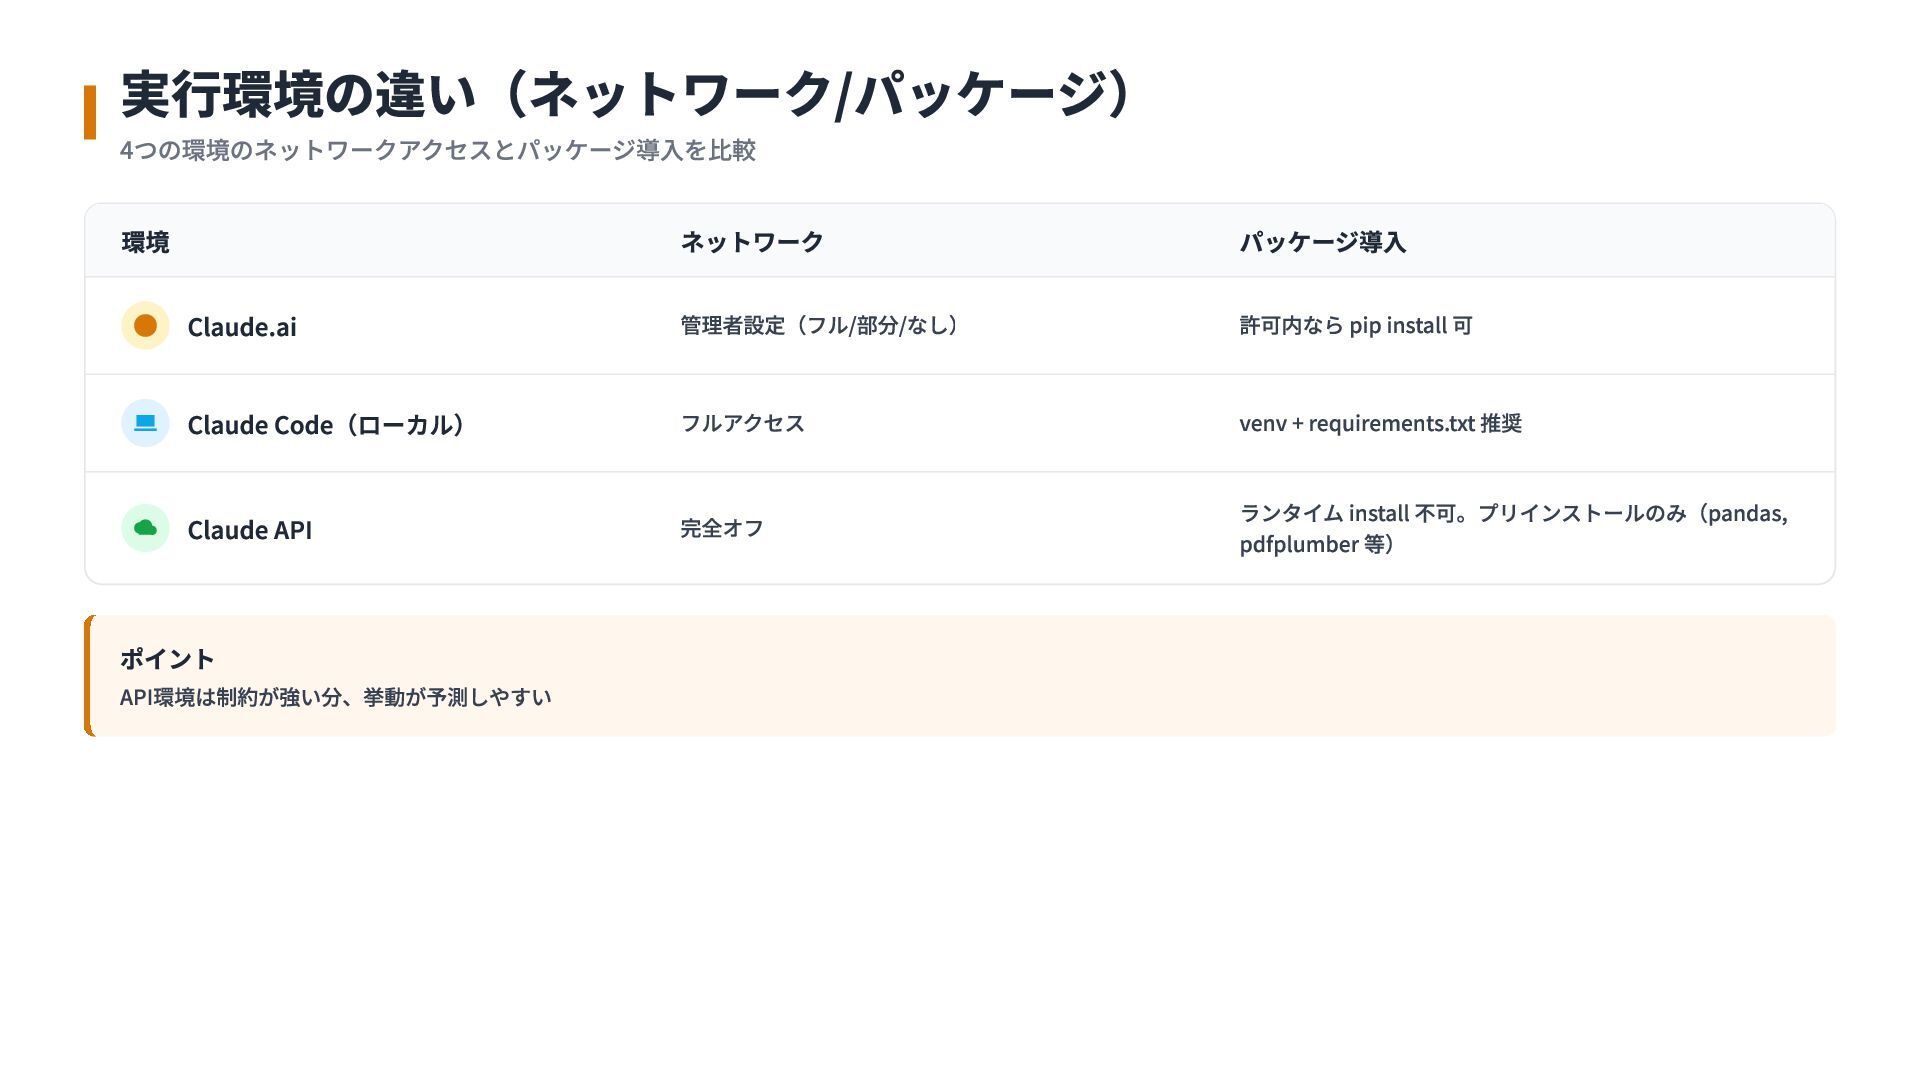The height and width of the screenshot is (1080, 1920).
Task: Select the Claude Code（ローカル） label
Action: (x=325, y=425)
